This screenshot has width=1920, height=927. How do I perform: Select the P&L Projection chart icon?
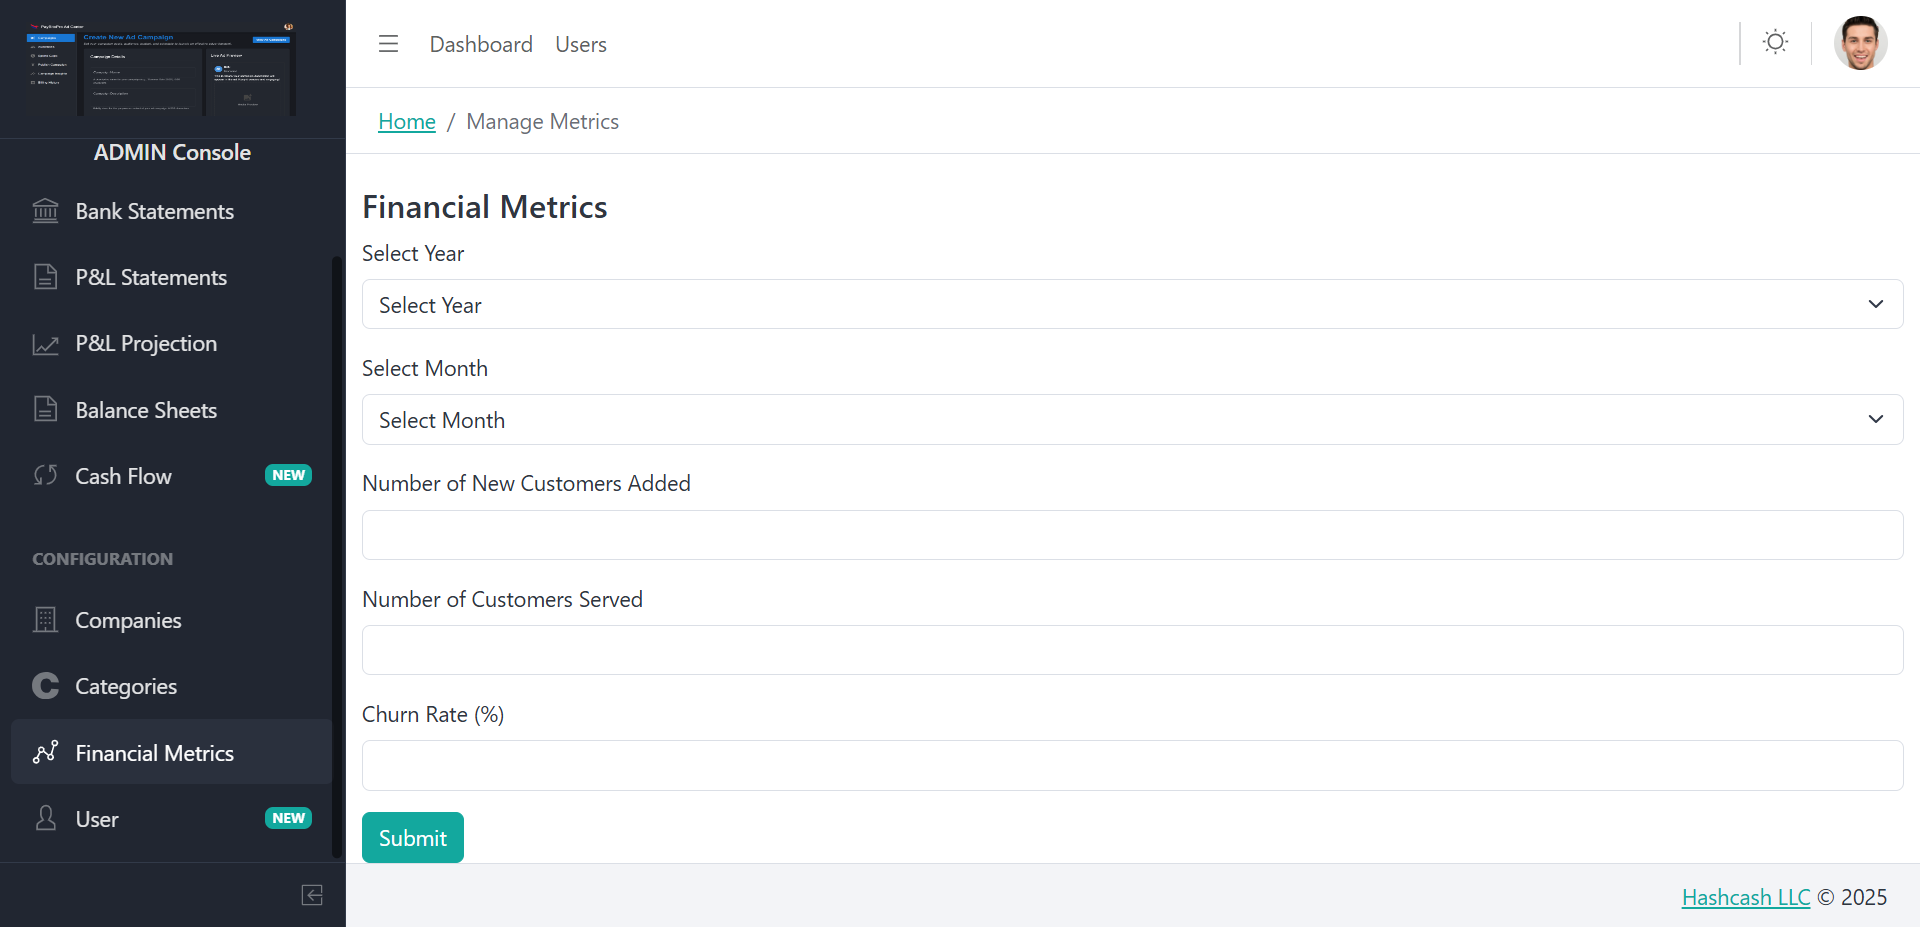coord(45,343)
